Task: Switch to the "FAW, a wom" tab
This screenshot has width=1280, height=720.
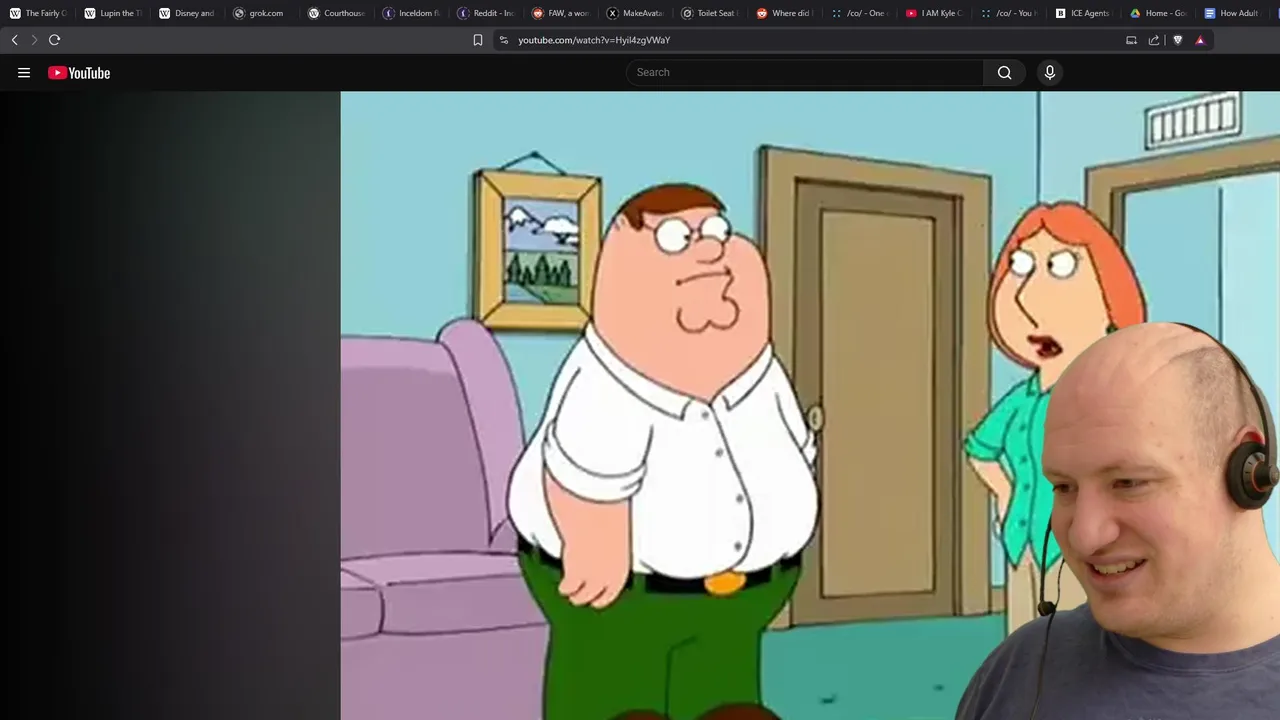Action: click(561, 13)
